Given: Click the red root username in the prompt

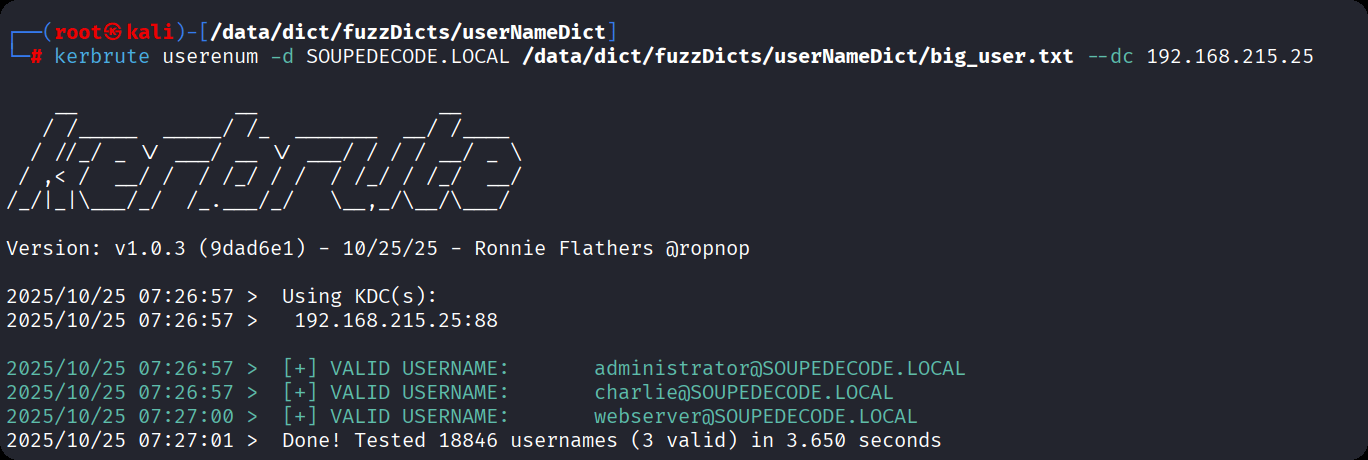Looking at the screenshot, I should [x=79, y=32].
